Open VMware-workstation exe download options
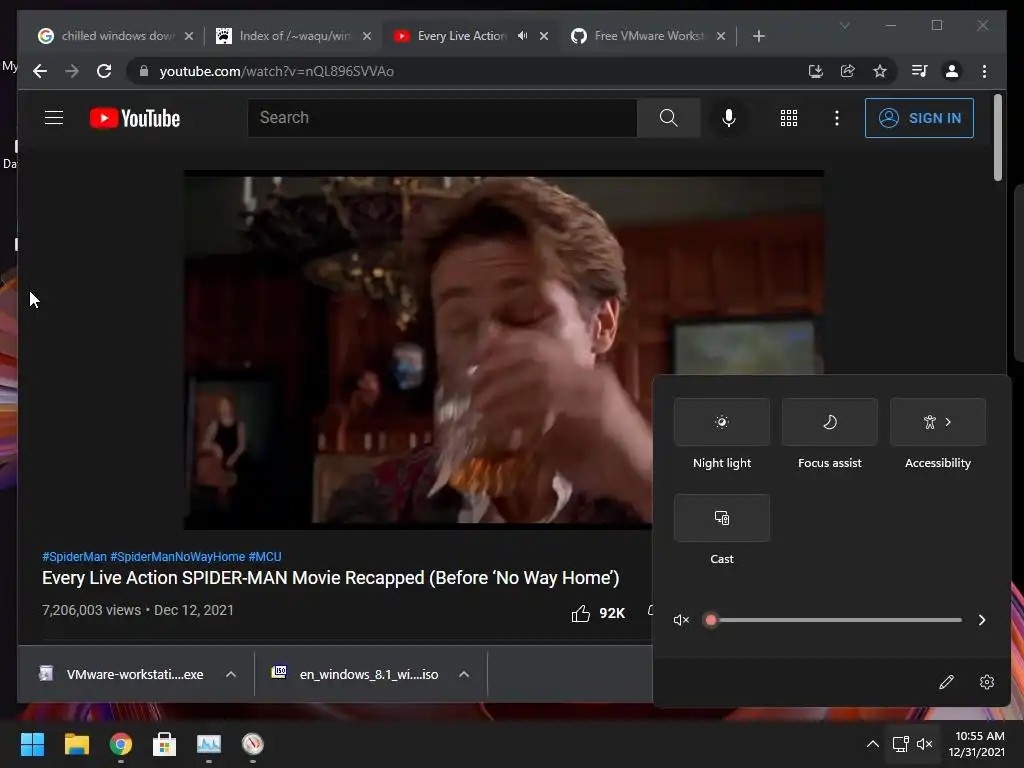 (x=231, y=674)
